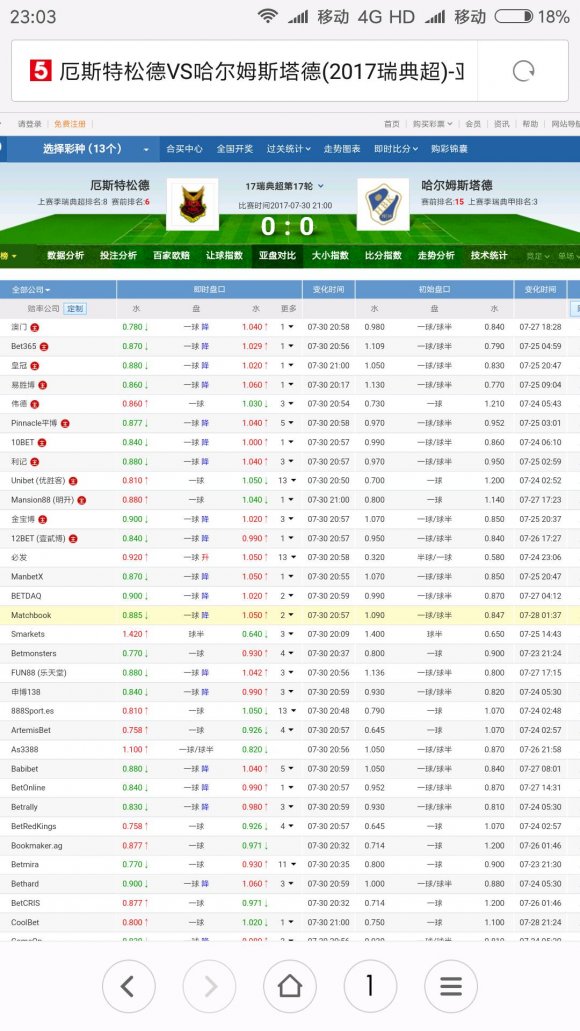
Task: Click the red badge beside 伟德
Action: tap(35, 404)
